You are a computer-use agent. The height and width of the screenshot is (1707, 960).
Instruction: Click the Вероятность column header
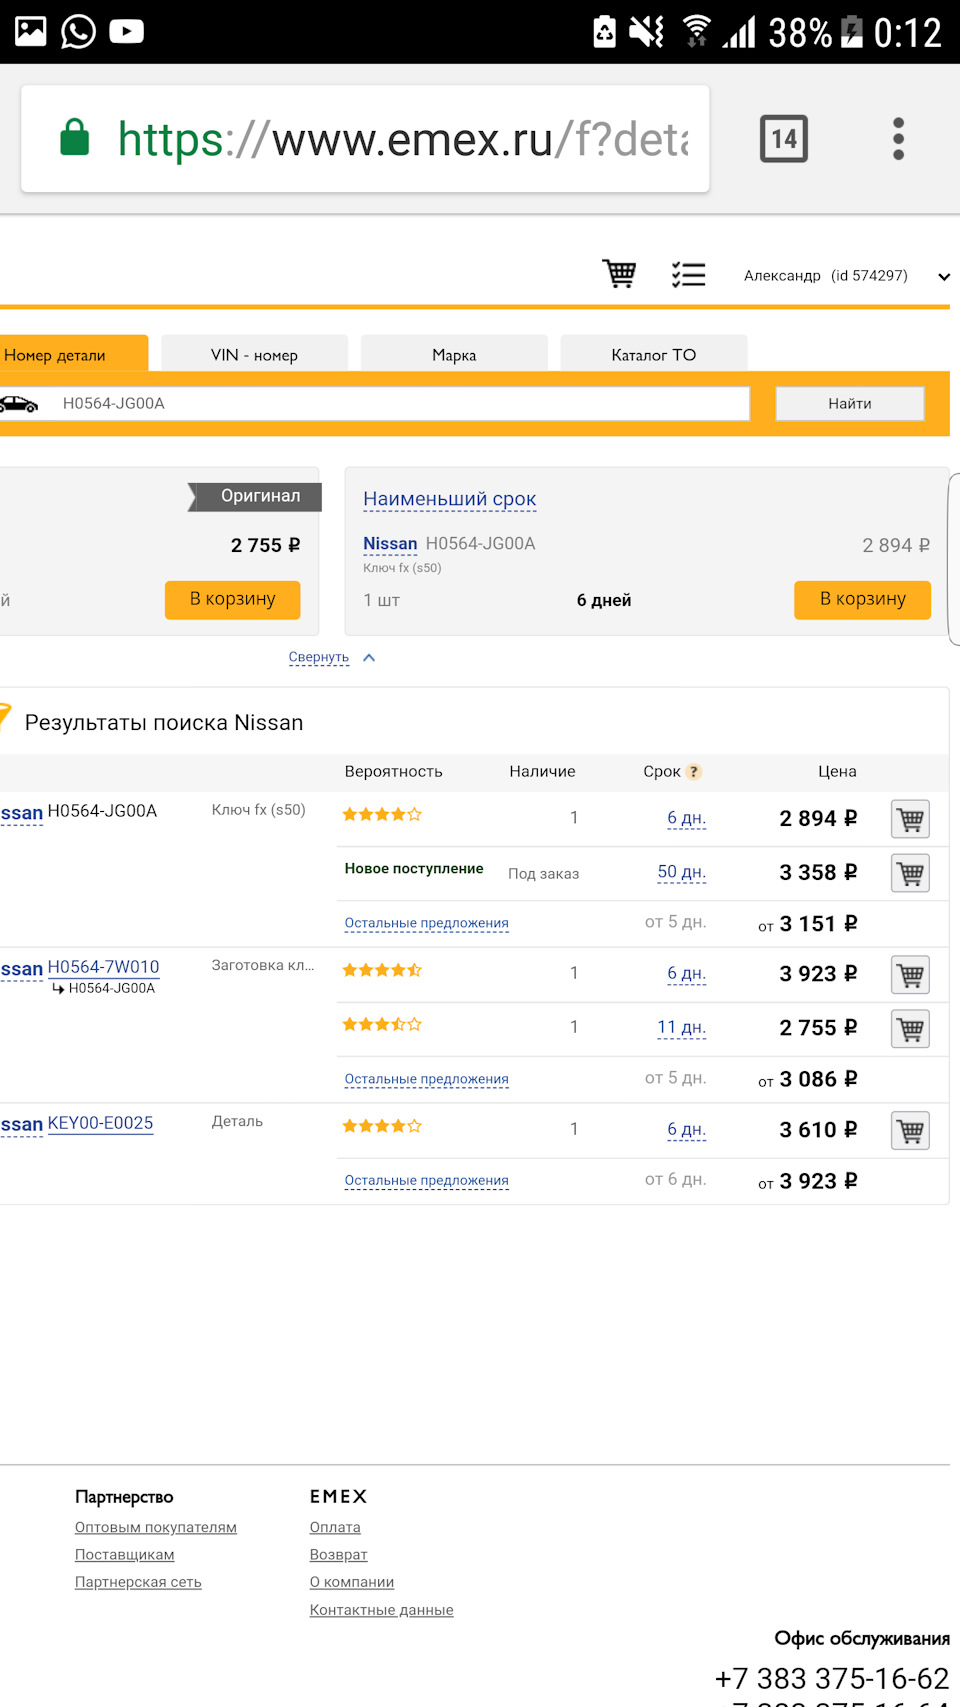(394, 772)
